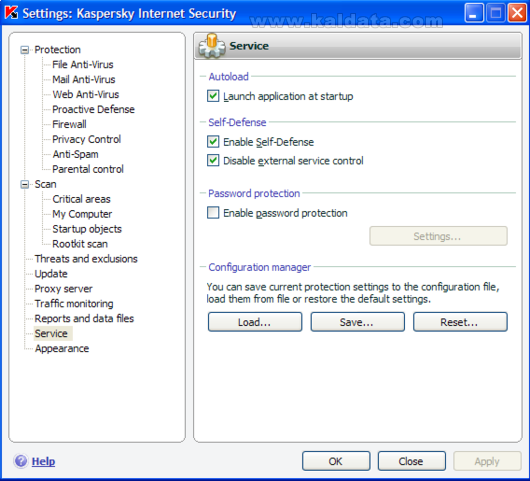Toggle the Enable Self-Defense checkbox
530x481 pixels.
(213, 142)
